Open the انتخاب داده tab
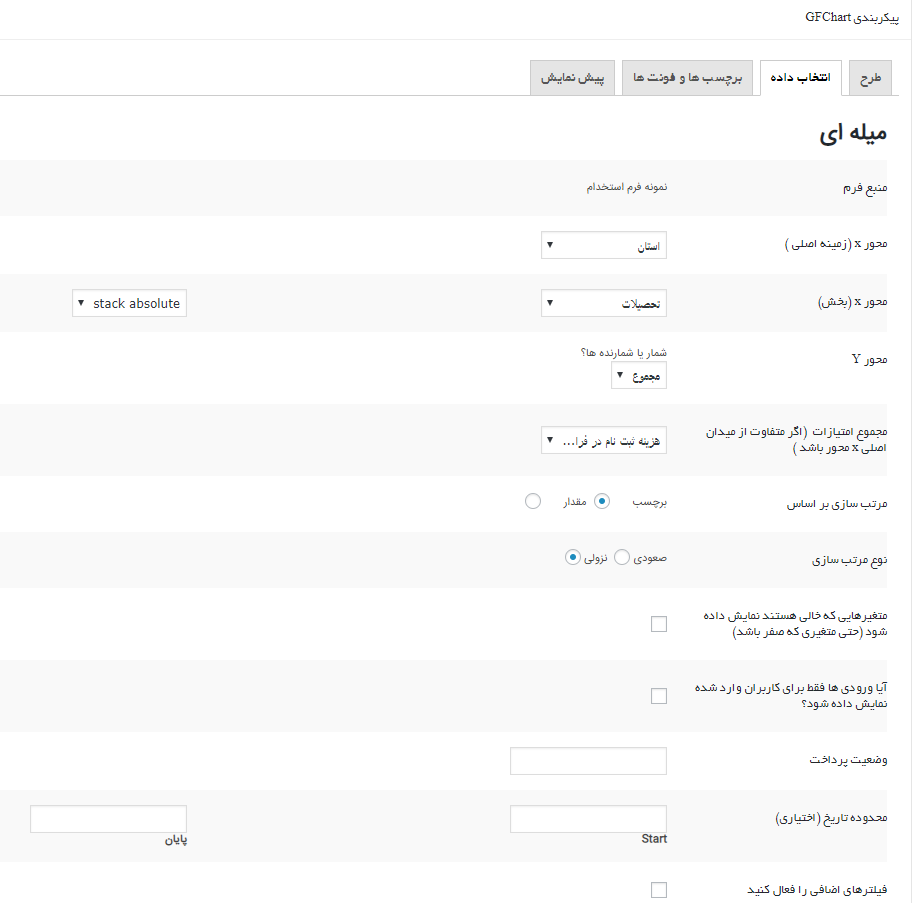Viewport: 912px width, 903px height. (801, 78)
